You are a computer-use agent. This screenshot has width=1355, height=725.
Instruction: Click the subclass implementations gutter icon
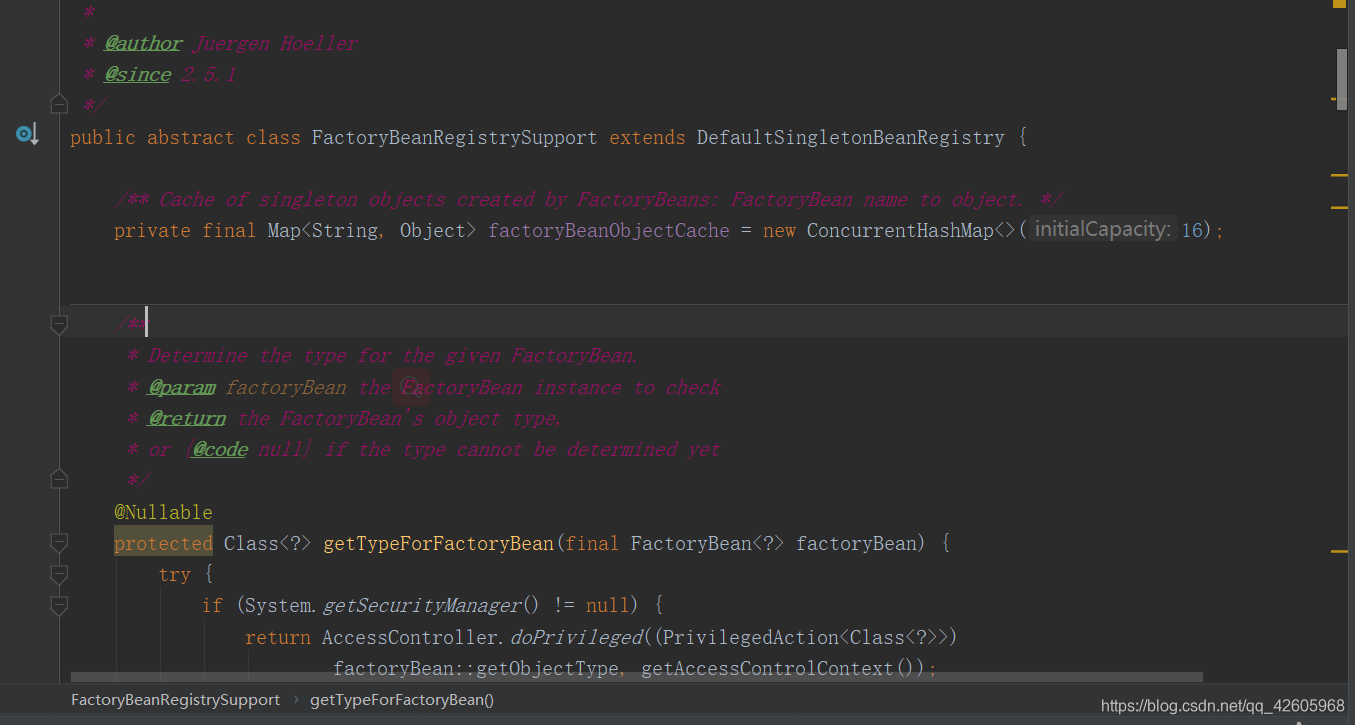(x=26, y=134)
